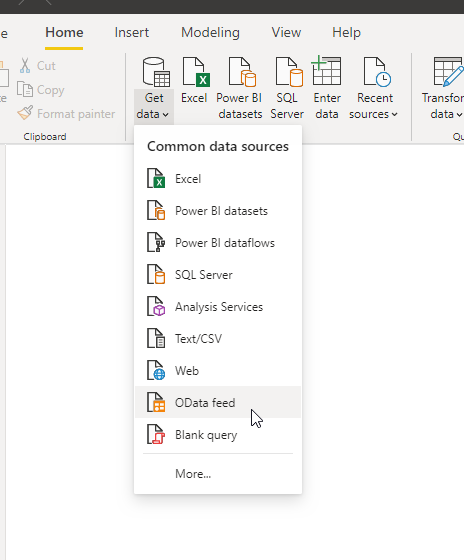Viewport: 464px width, 560px height.
Task: Expand the Recent sources dropdown arrow
Action: [394, 115]
